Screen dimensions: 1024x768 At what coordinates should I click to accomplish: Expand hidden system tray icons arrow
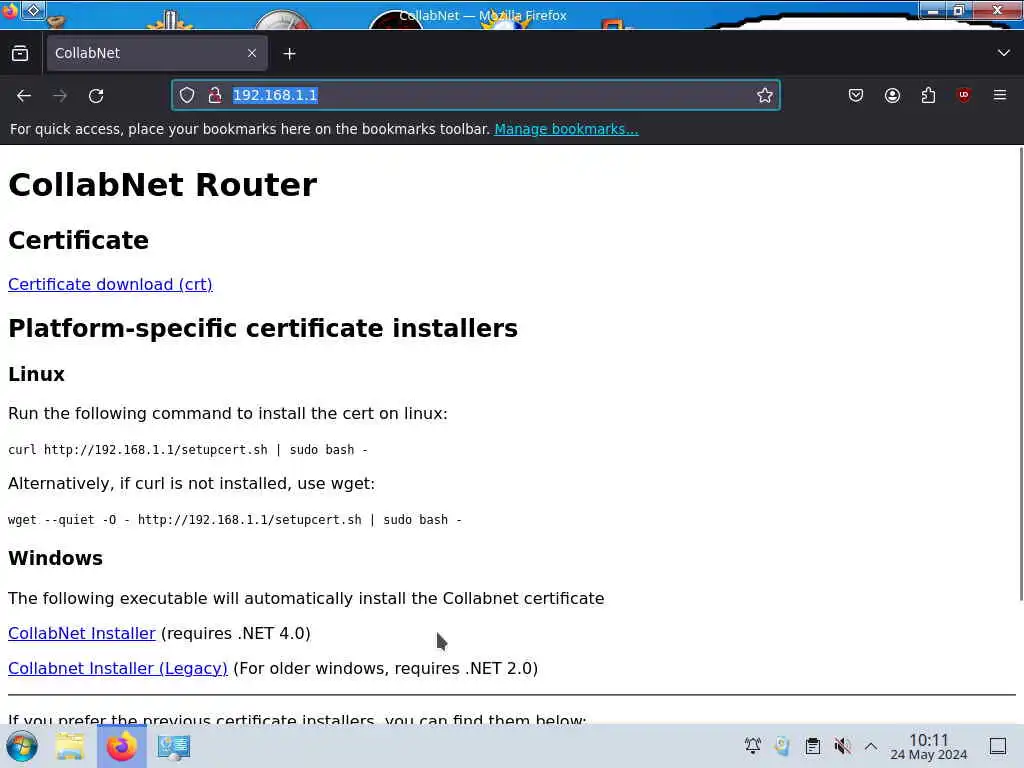point(871,746)
